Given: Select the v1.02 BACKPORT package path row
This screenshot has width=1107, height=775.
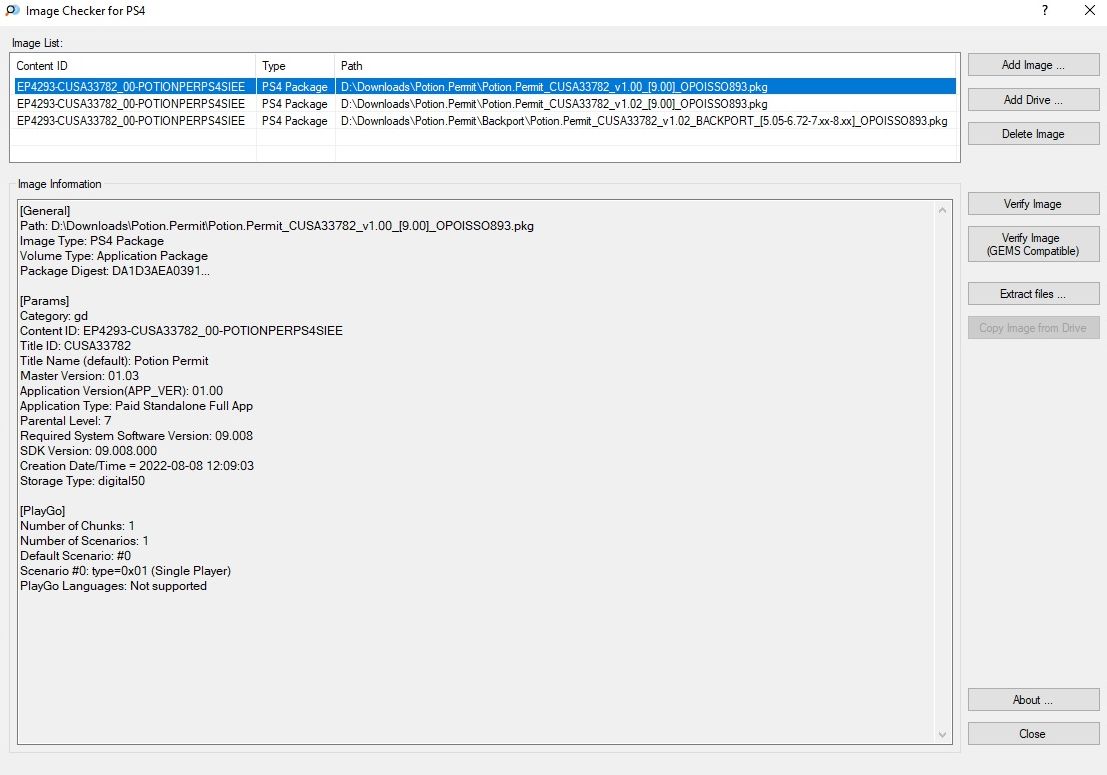Looking at the screenshot, I should pyautogui.click(x=644, y=121).
